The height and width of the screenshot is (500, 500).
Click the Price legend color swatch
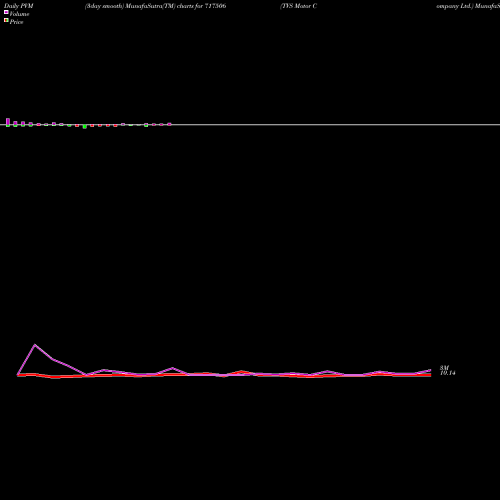click(6, 20)
